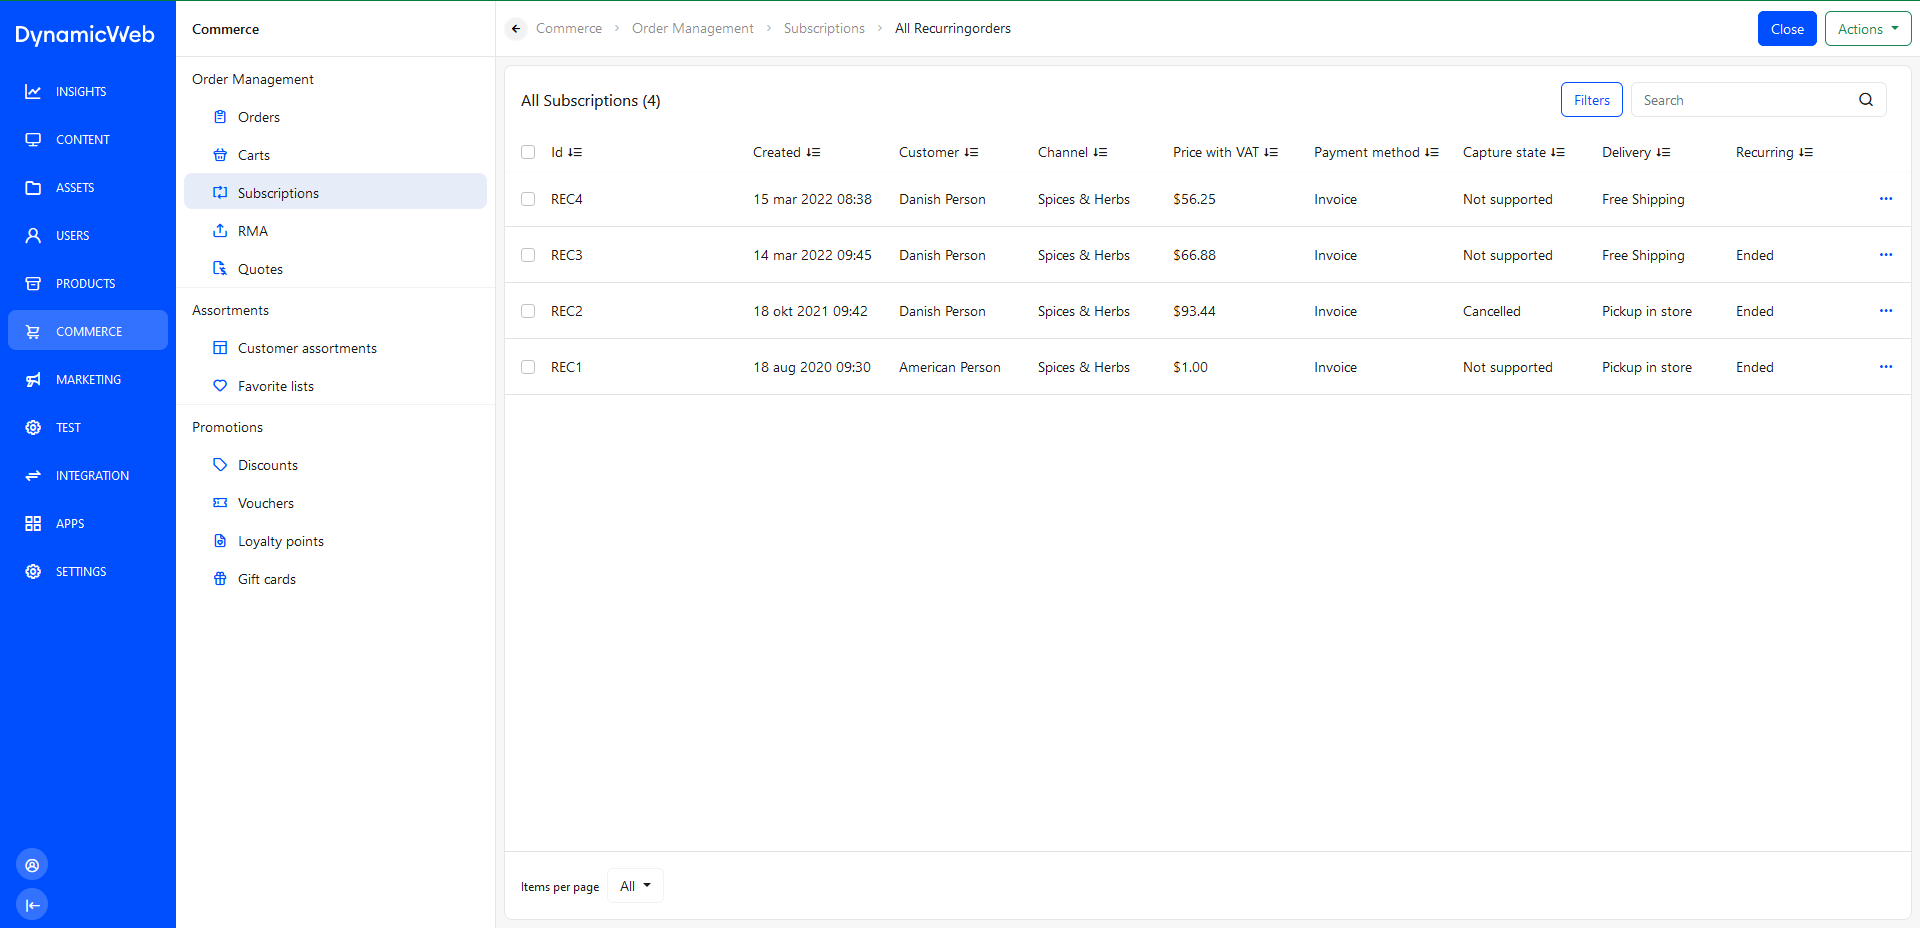Sort by the Payment method icon
The height and width of the screenshot is (928, 1920).
[1432, 152]
